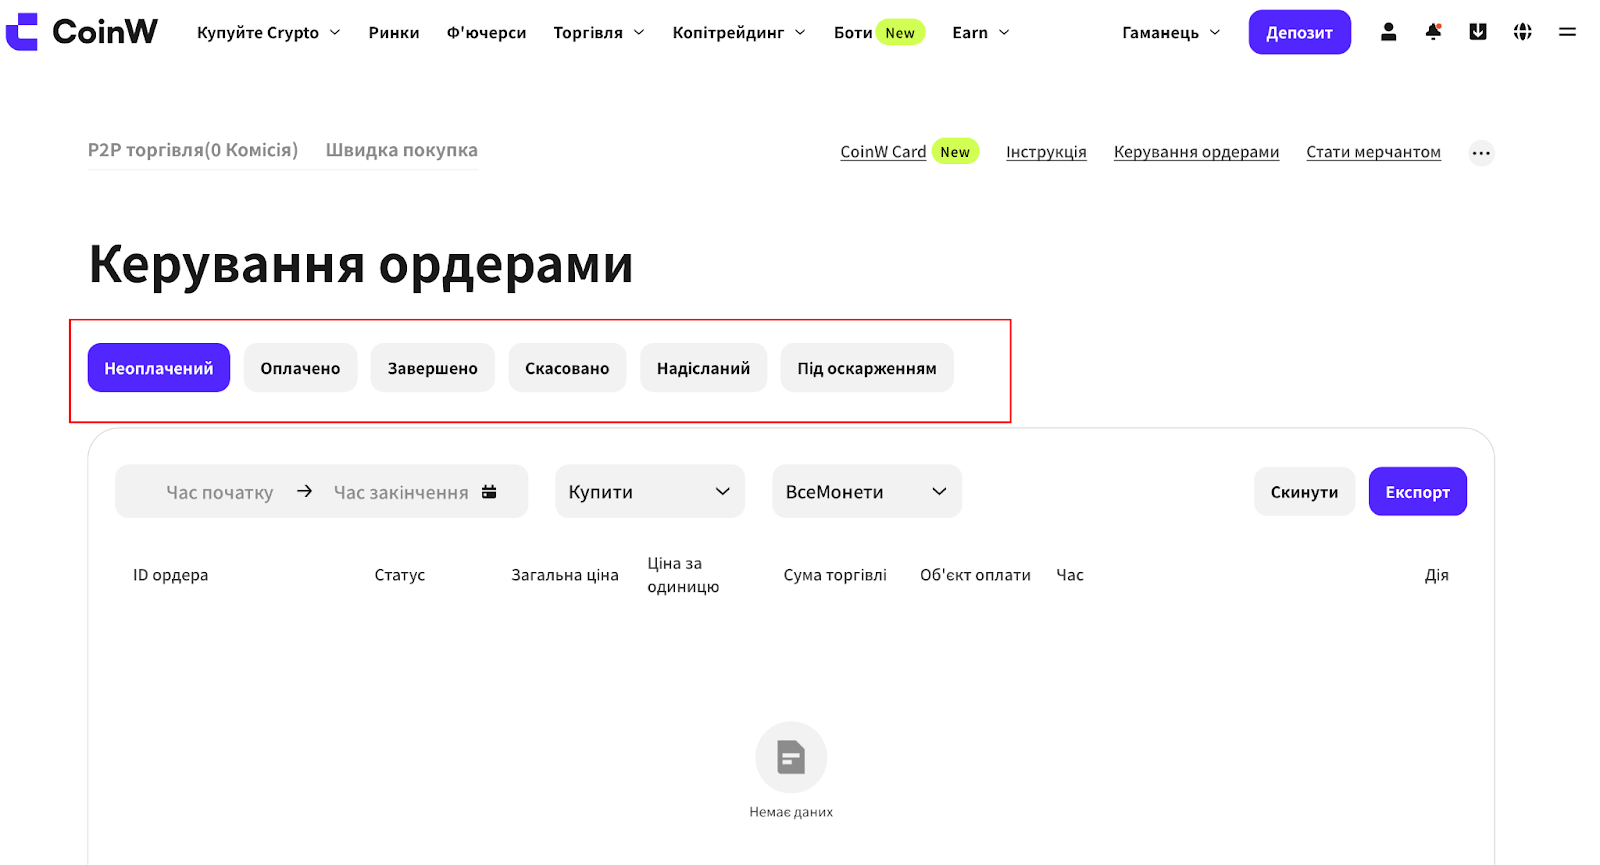Click the ID ордера column header
Viewport: 1600px width, 865px height.
point(170,575)
